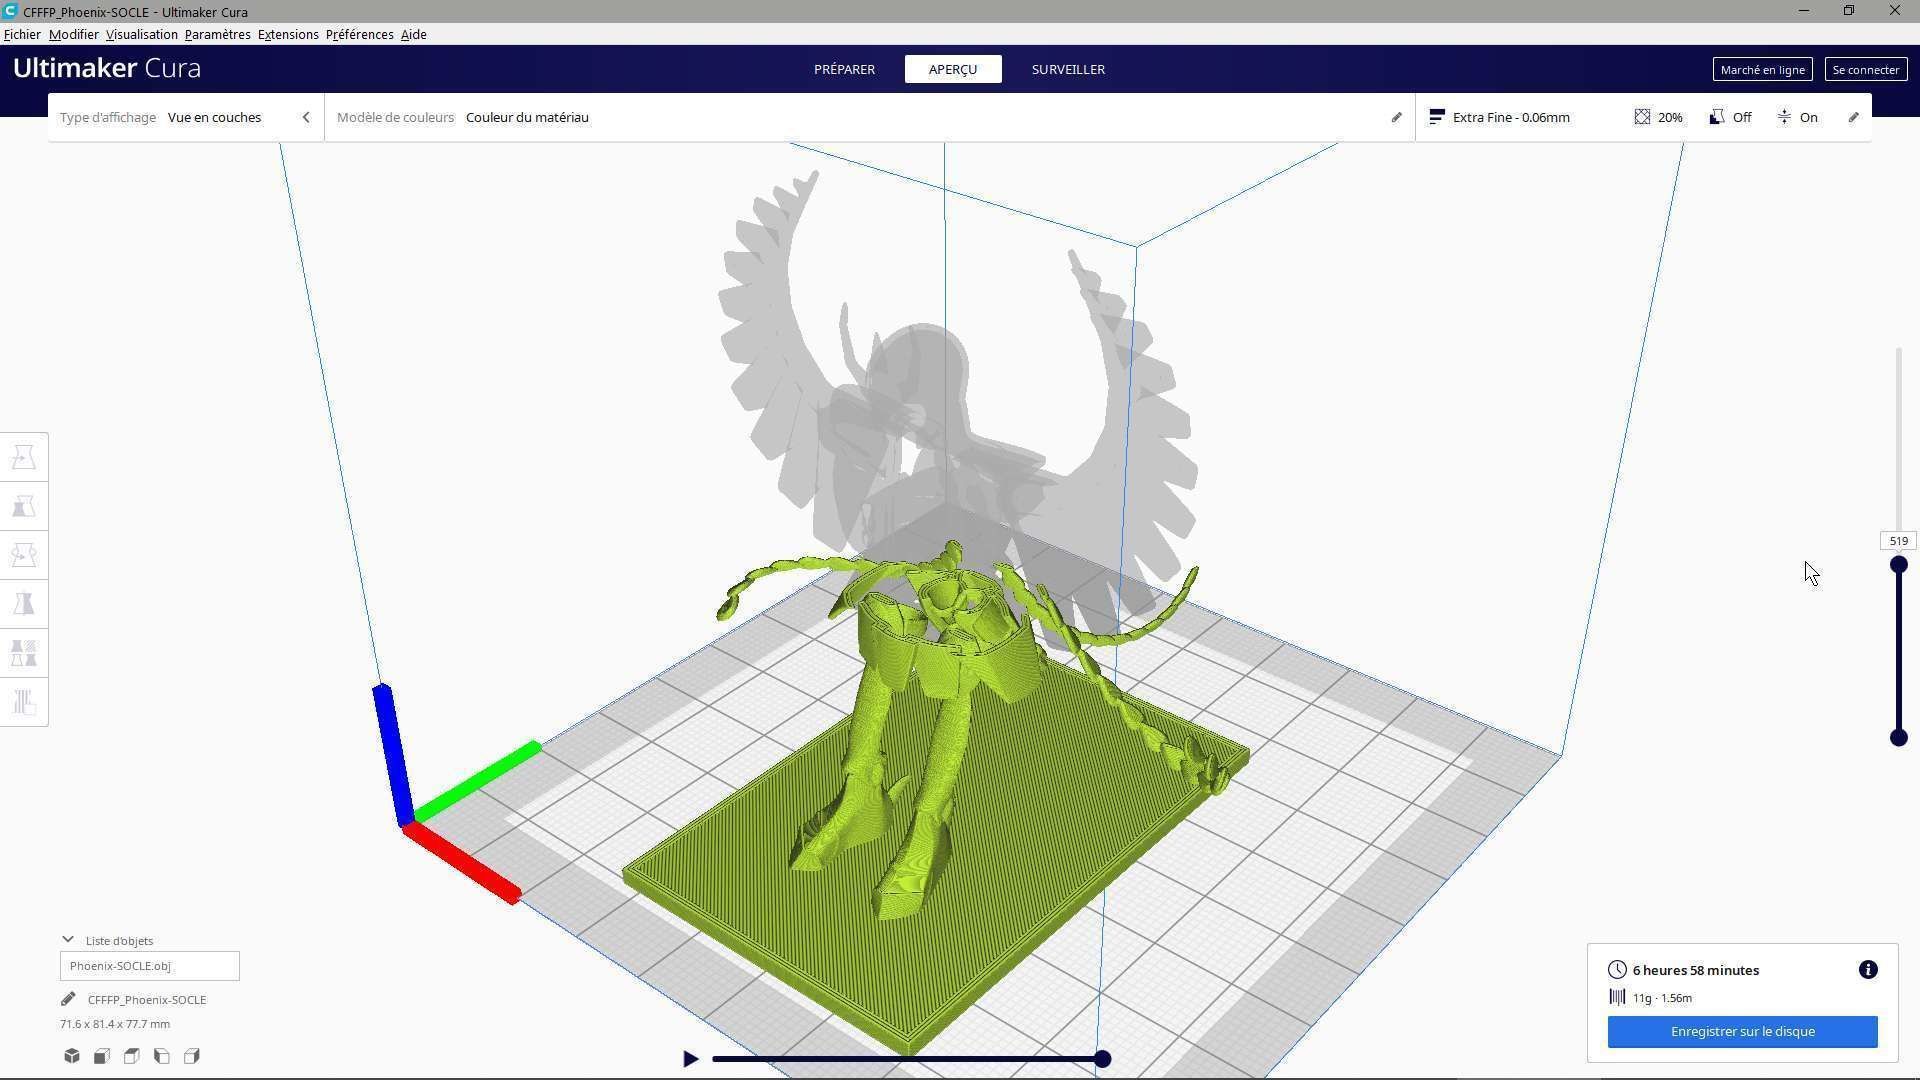The image size is (1920, 1080).
Task: Select the Scale tool in left toolbar
Action: pos(24,506)
